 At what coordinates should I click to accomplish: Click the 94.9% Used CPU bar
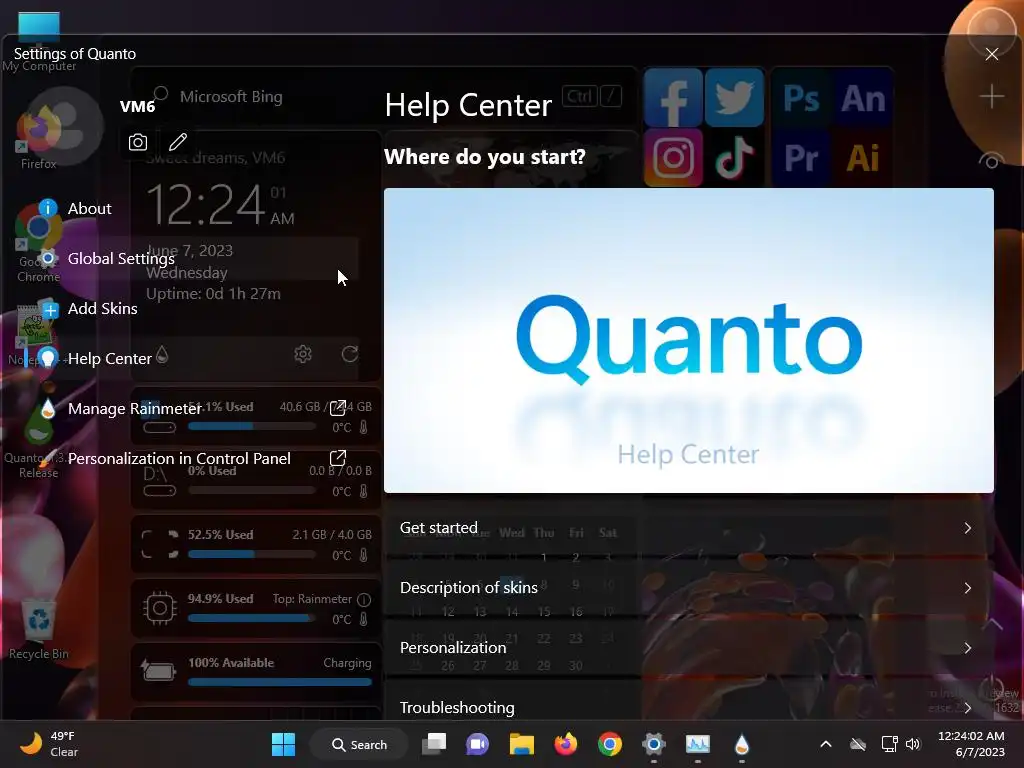click(251, 618)
